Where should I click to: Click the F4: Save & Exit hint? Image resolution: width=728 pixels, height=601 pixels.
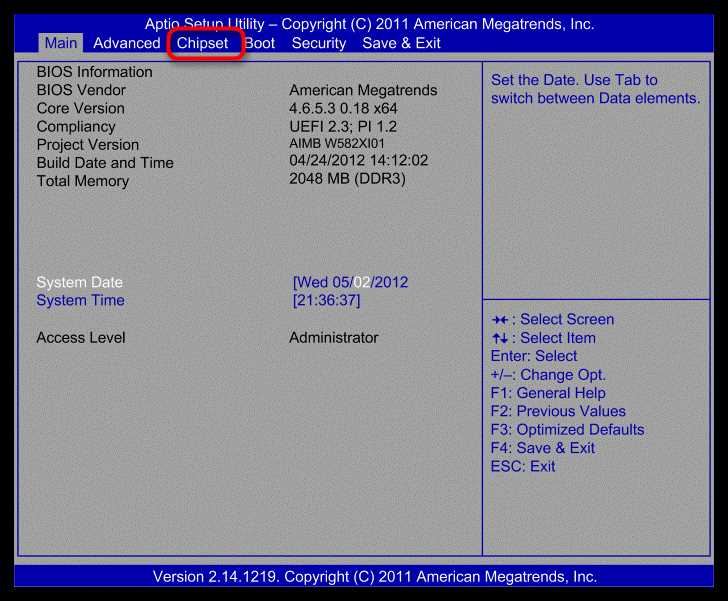(543, 448)
